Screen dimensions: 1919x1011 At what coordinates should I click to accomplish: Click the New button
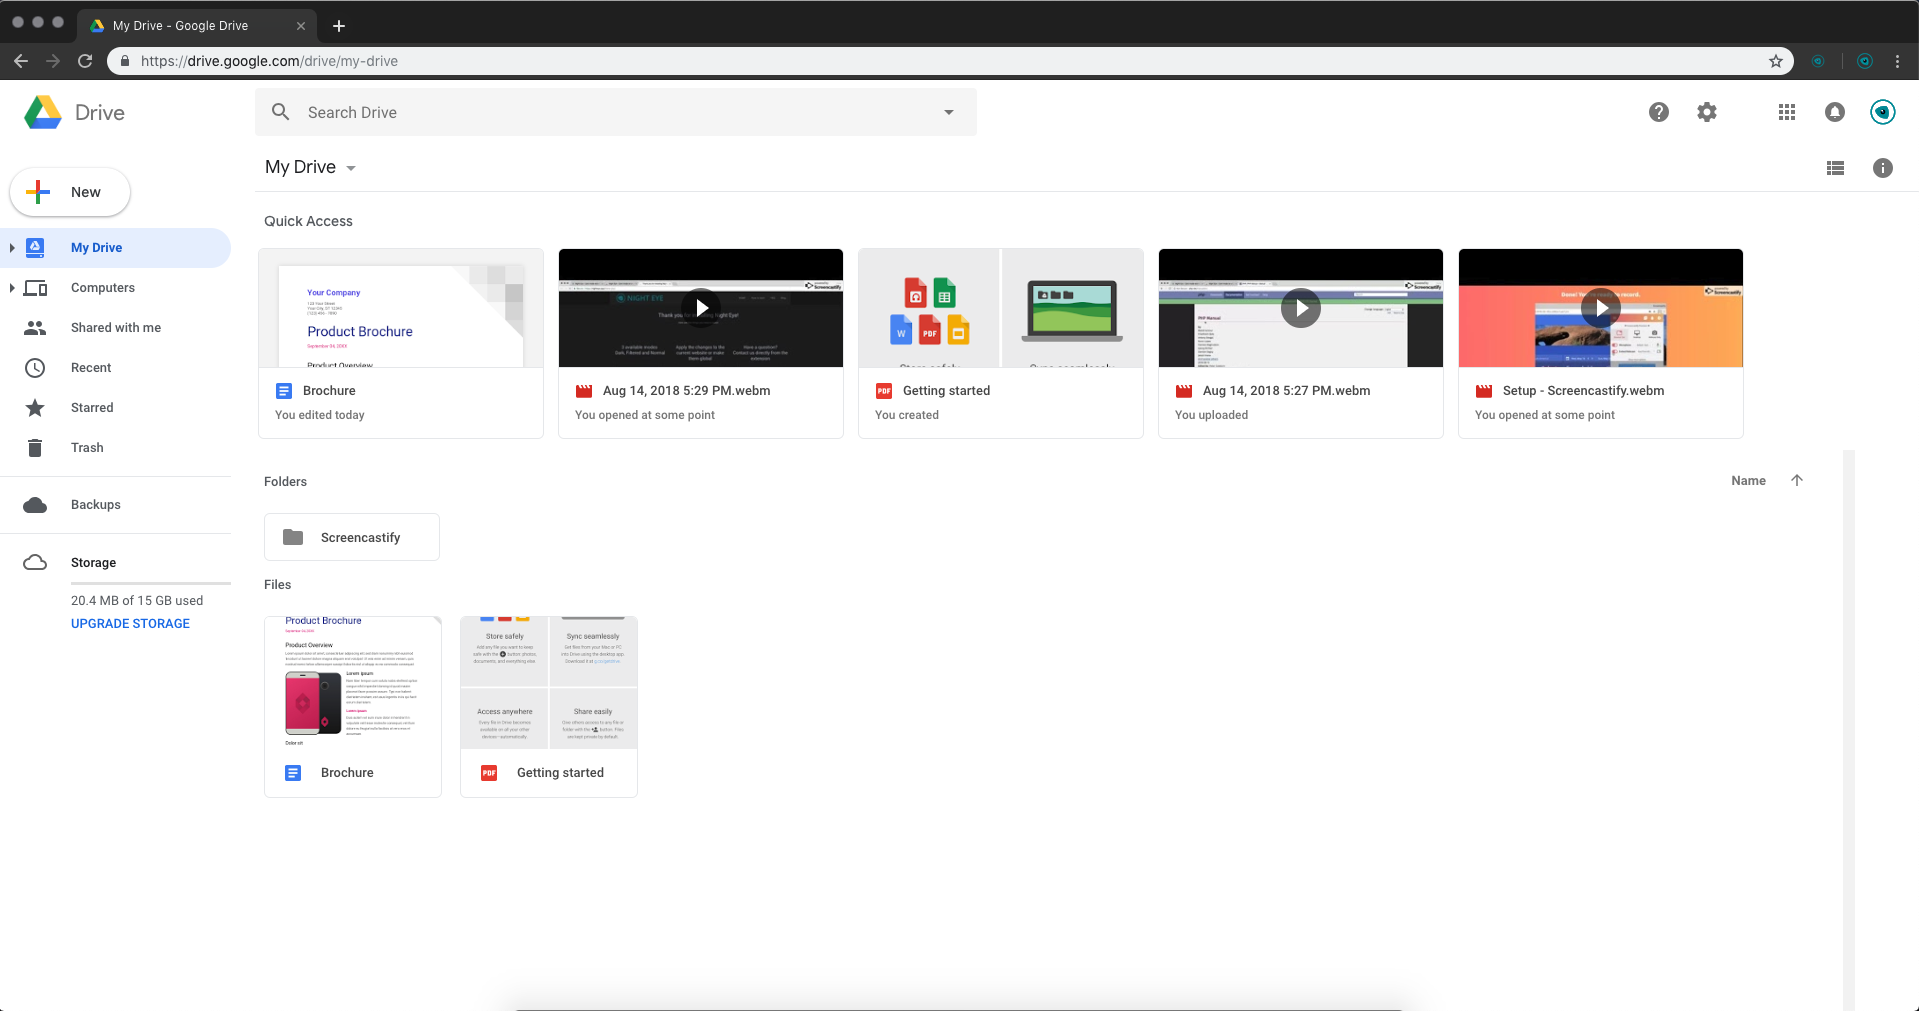click(70, 192)
